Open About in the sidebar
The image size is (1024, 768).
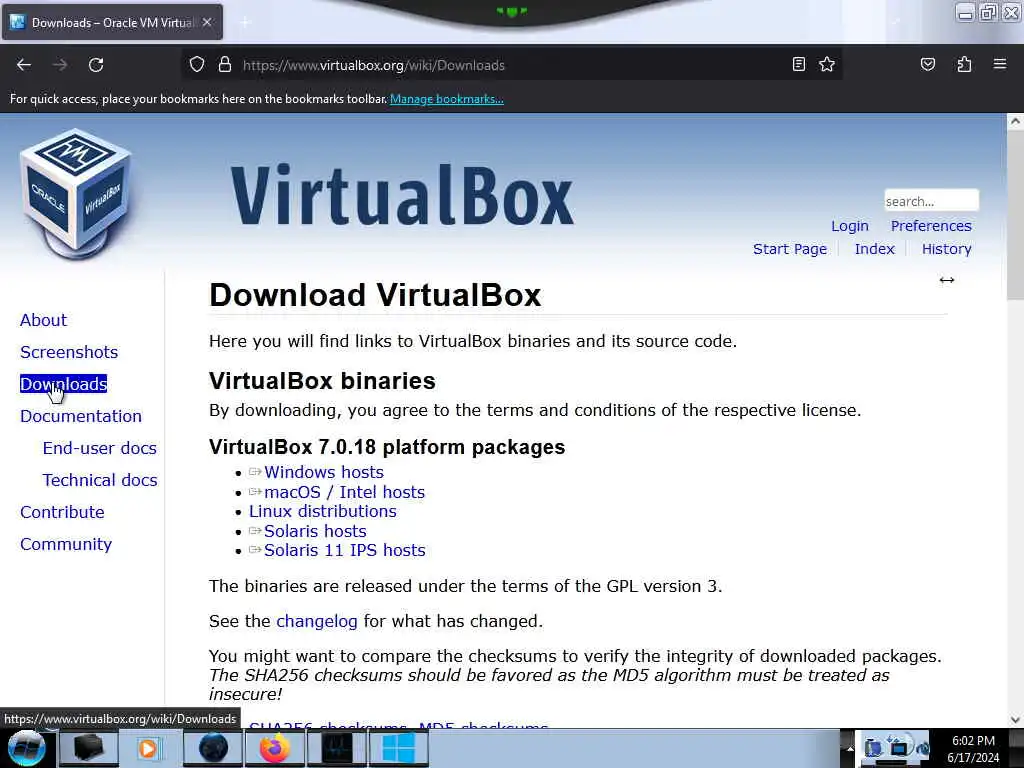pos(43,320)
